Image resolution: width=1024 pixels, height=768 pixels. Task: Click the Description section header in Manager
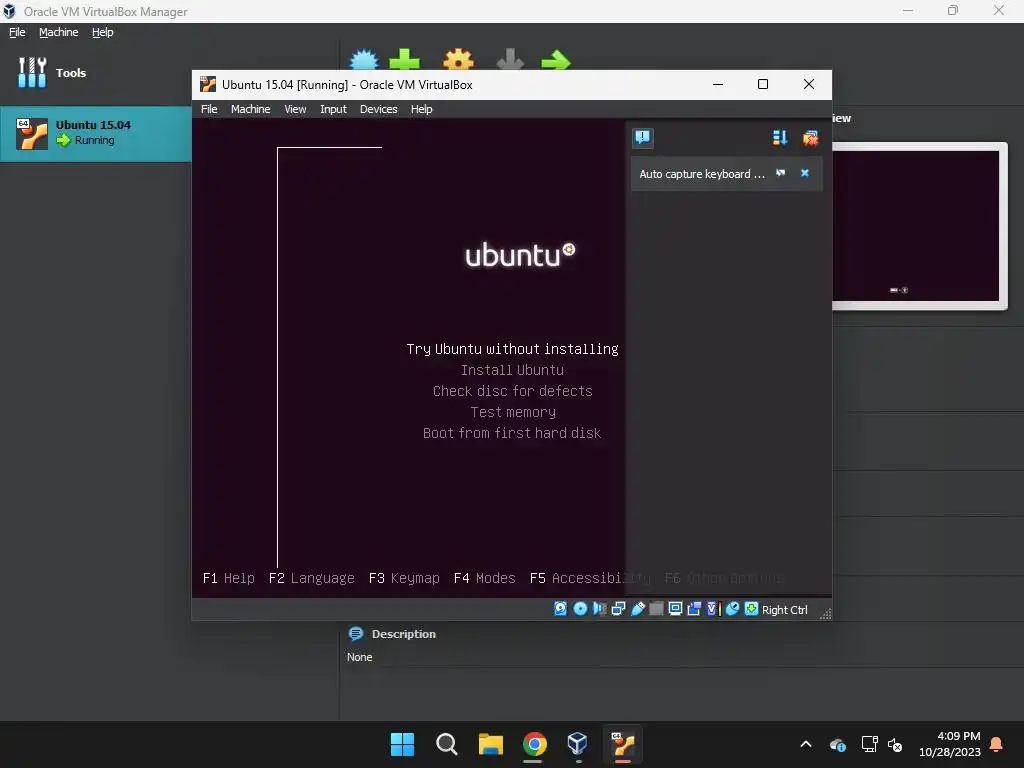point(392,633)
